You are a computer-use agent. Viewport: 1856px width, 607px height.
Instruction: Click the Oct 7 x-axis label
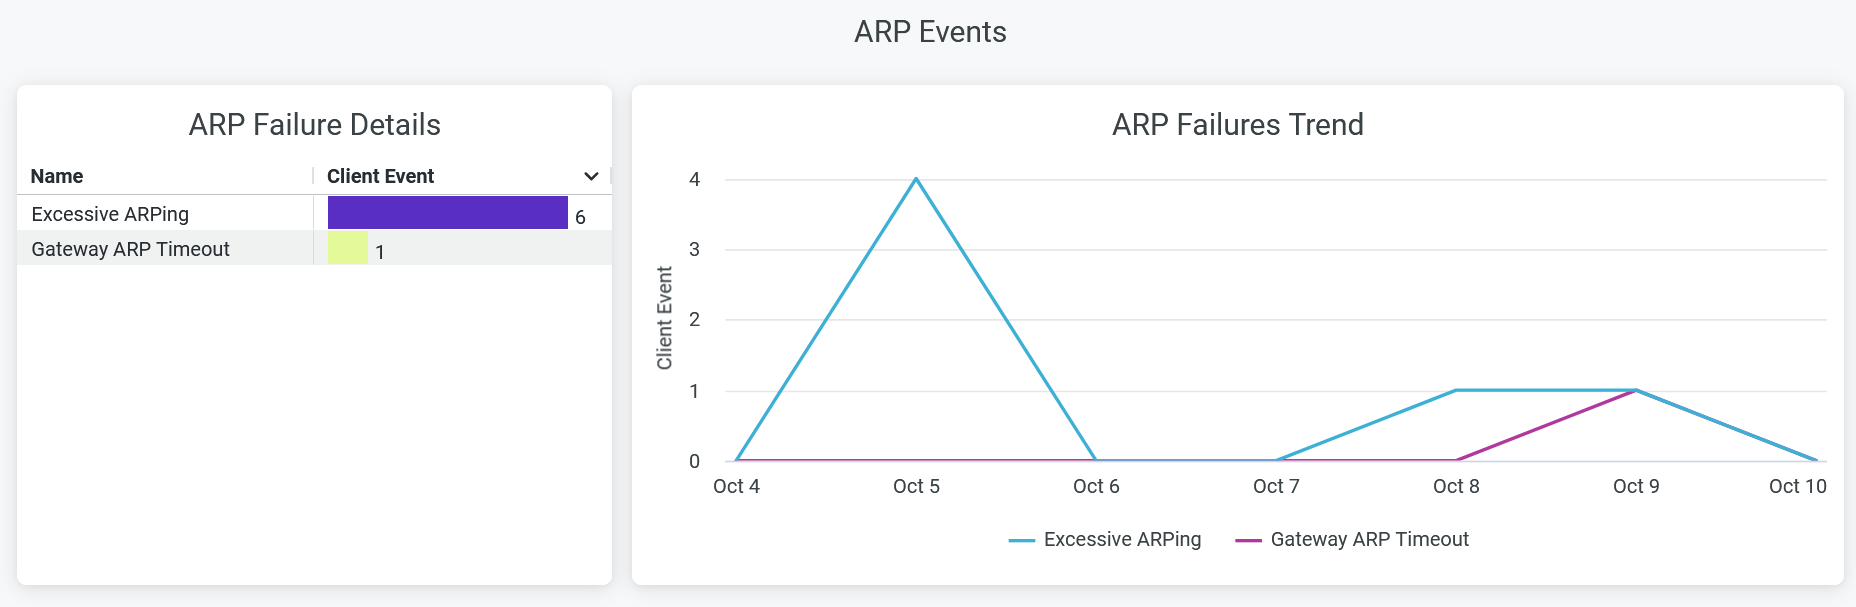(1276, 486)
